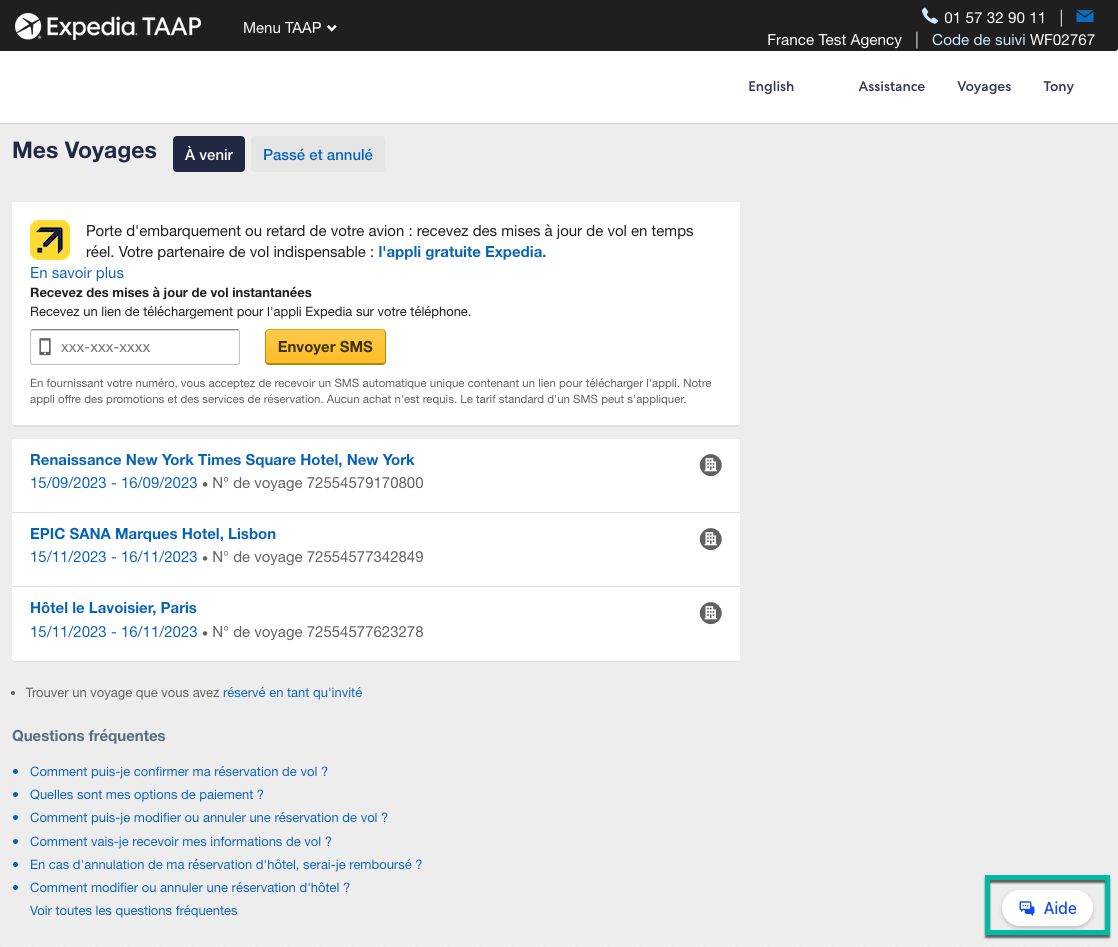Image resolution: width=1118 pixels, height=947 pixels.
Task: Go to Voyages in top navigation
Action: click(984, 86)
